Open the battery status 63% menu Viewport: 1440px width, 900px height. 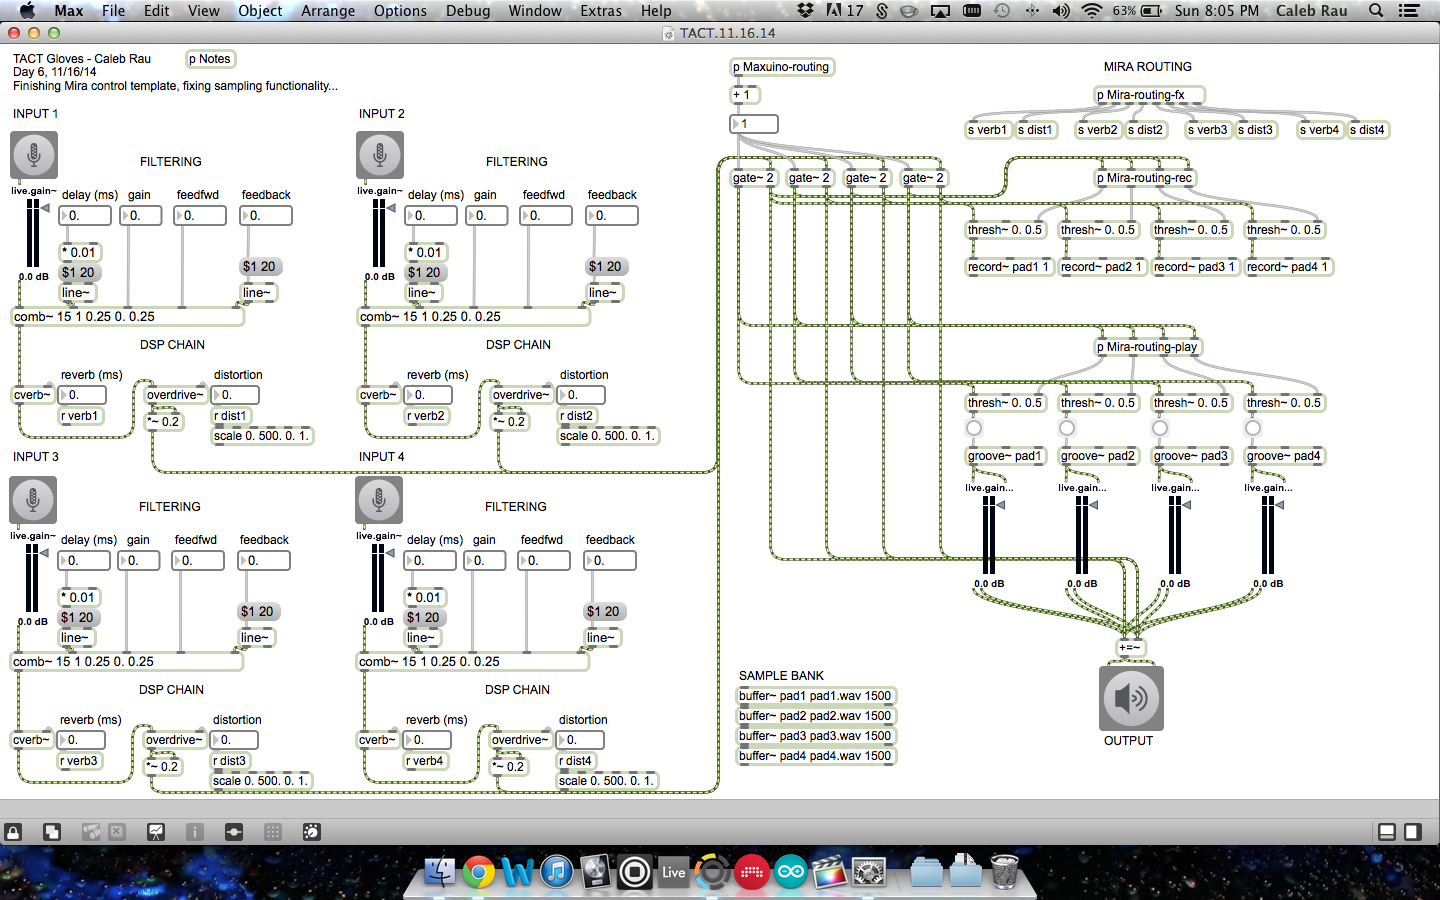(x=1137, y=11)
